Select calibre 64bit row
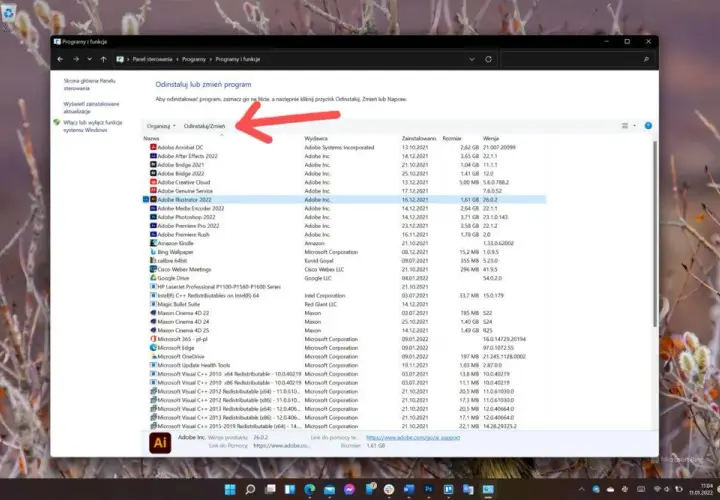Screen dimensions: 720x500 click(x=344, y=261)
